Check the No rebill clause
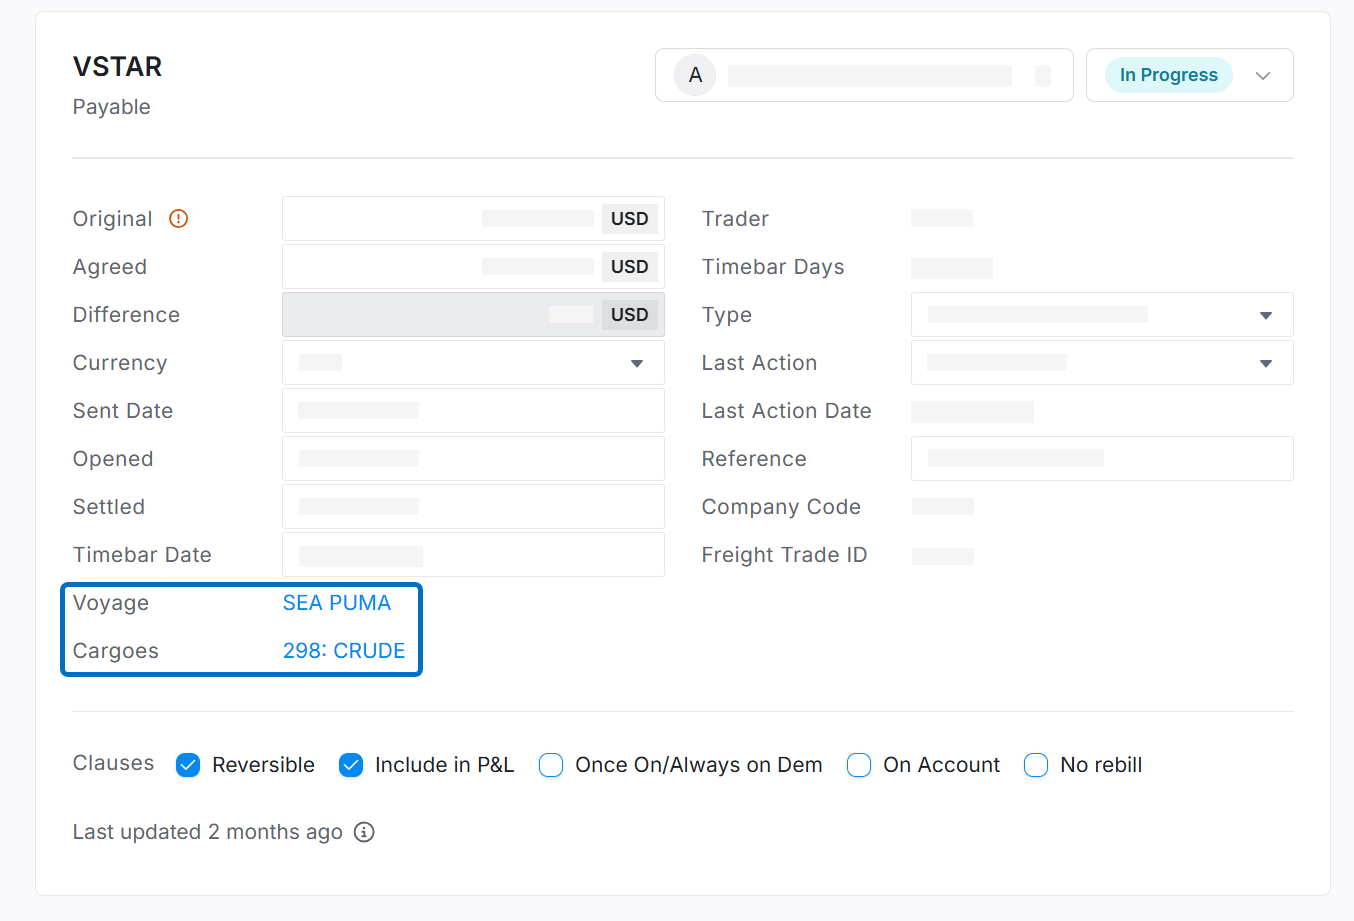The width and height of the screenshot is (1354, 921). (x=1036, y=765)
